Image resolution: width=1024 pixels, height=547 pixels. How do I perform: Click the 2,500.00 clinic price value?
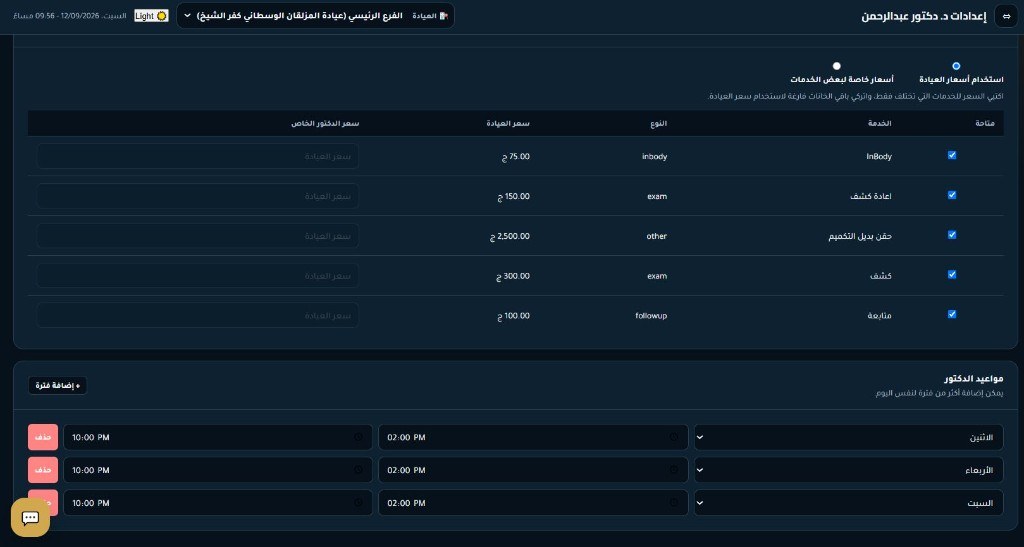[510, 236]
